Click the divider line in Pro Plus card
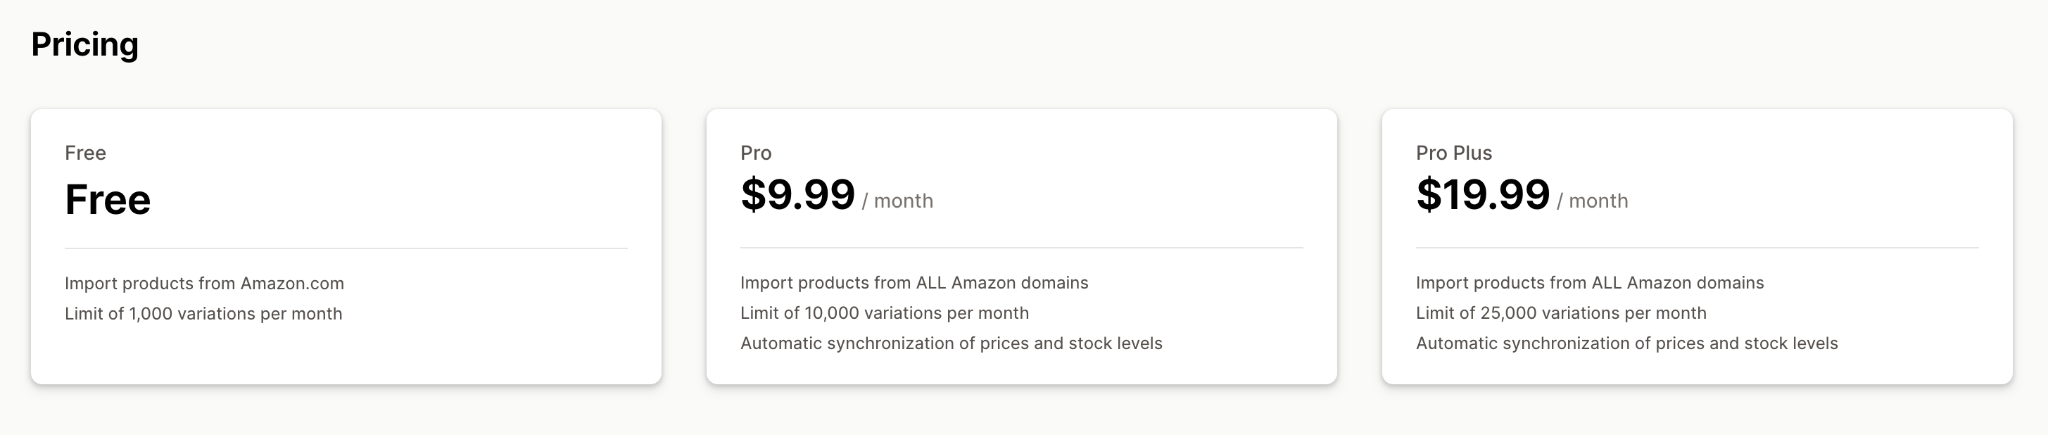2048x435 pixels. coord(1697,247)
